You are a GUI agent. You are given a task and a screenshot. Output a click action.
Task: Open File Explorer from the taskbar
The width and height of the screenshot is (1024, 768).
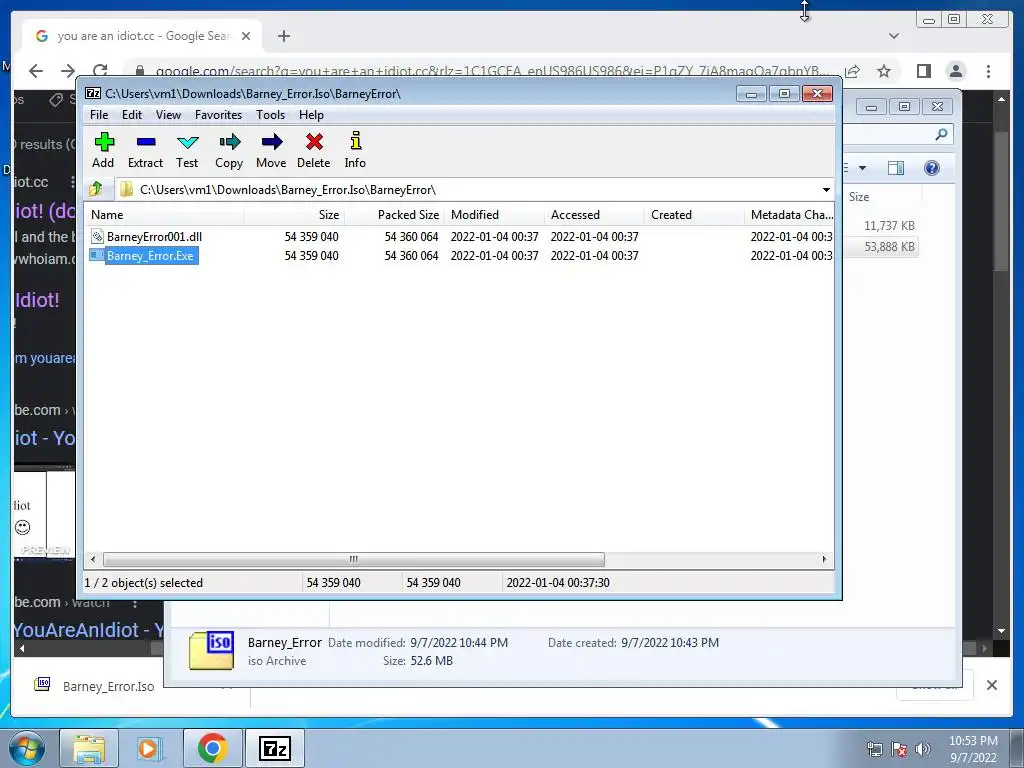pos(89,748)
